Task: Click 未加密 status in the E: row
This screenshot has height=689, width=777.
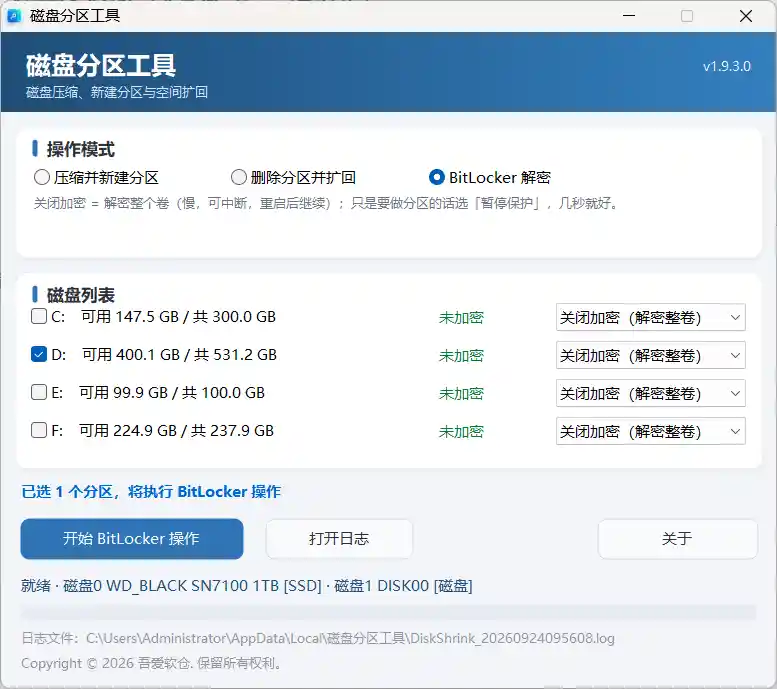Action: 461,394
